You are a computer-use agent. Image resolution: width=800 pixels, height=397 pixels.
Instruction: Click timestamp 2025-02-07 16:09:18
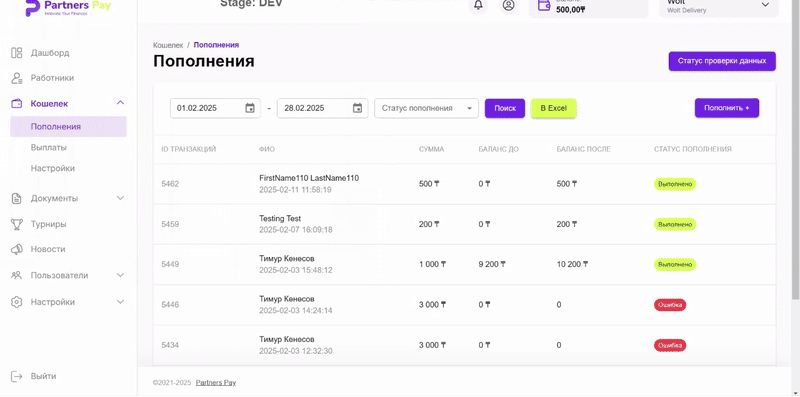coord(296,230)
